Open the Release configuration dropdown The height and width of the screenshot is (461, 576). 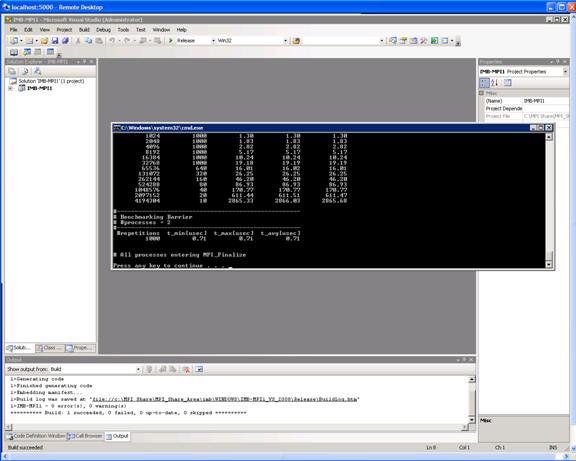pyautogui.click(x=196, y=40)
